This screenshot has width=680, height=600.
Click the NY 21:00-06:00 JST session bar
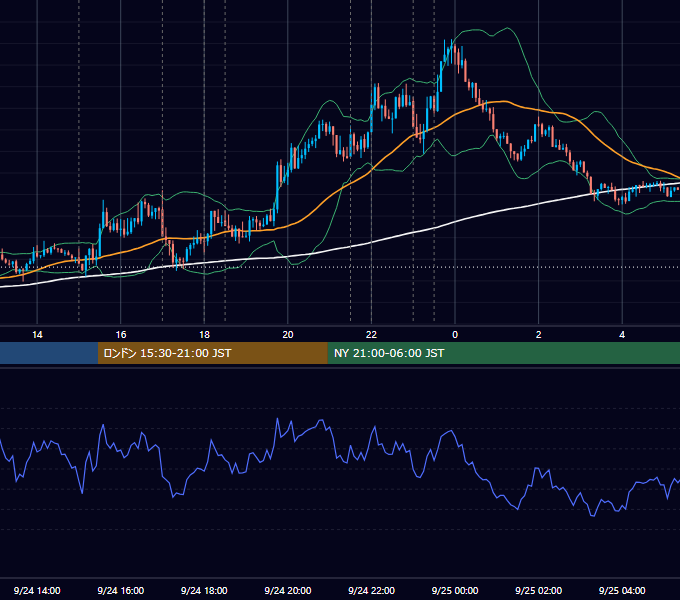click(x=503, y=353)
